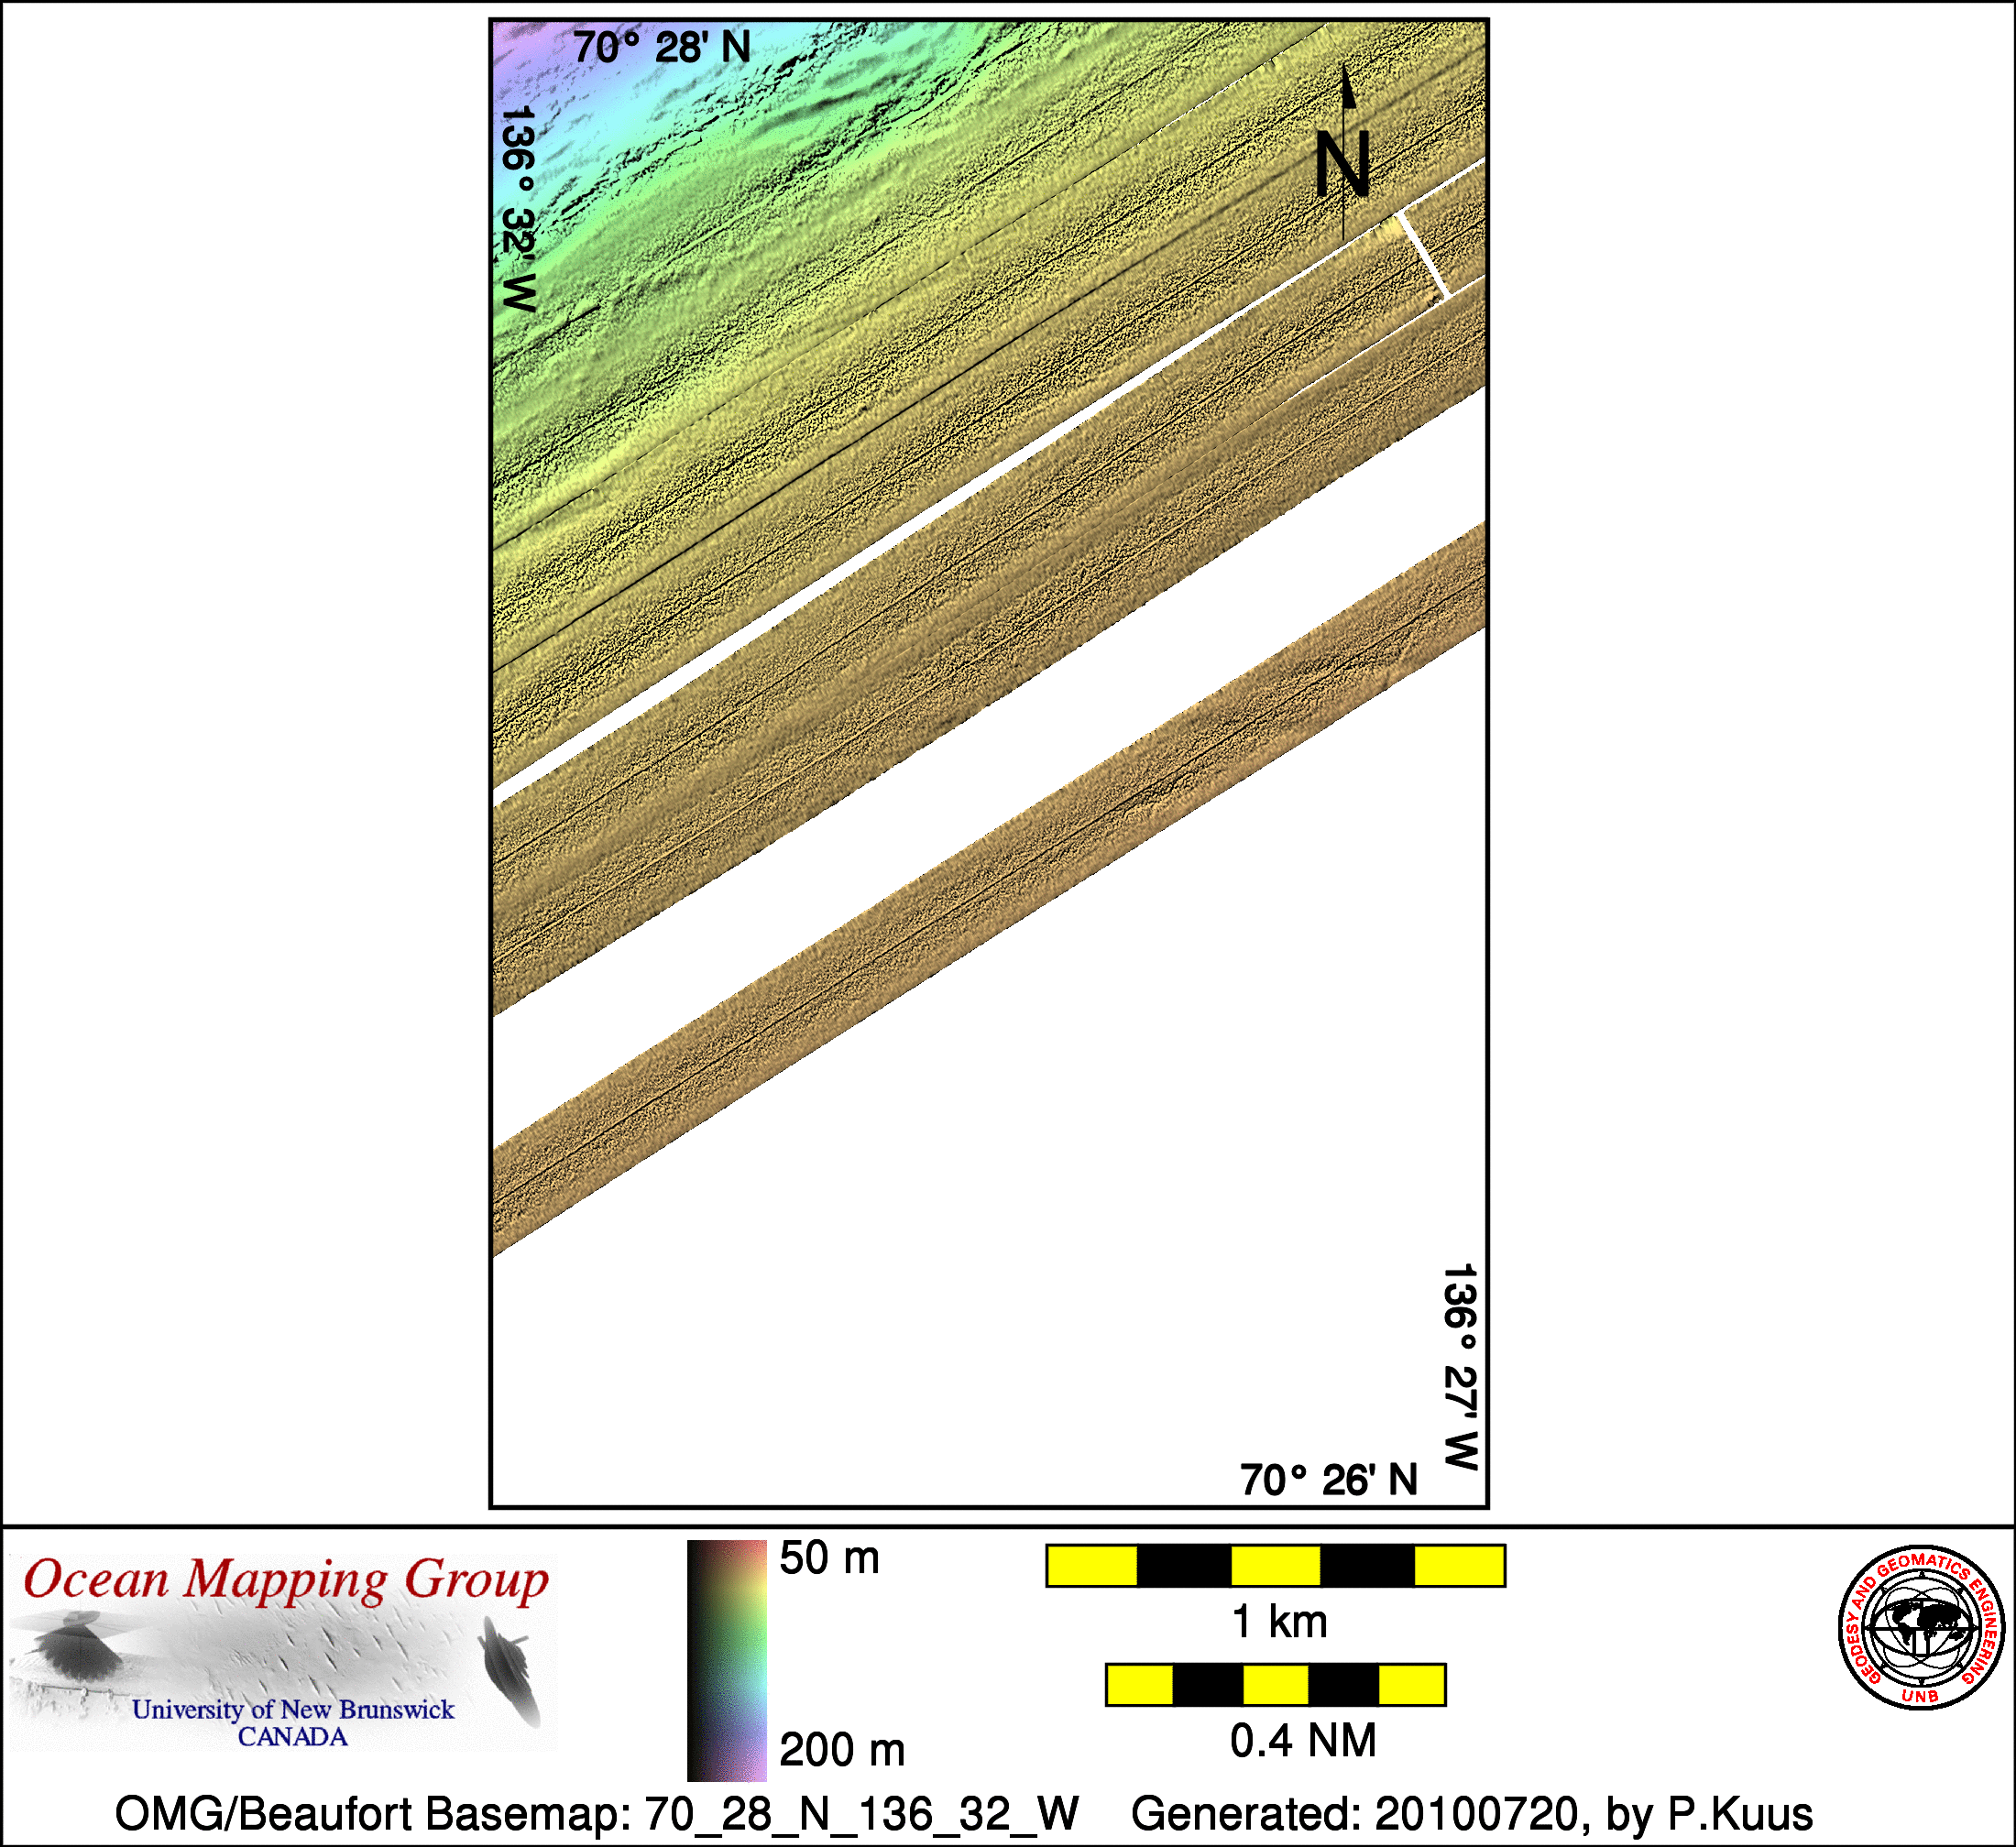Image resolution: width=2016 pixels, height=1847 pixels.
Task: Click the 0.4 NM scale bar
Action: tap(1275, 1685)
